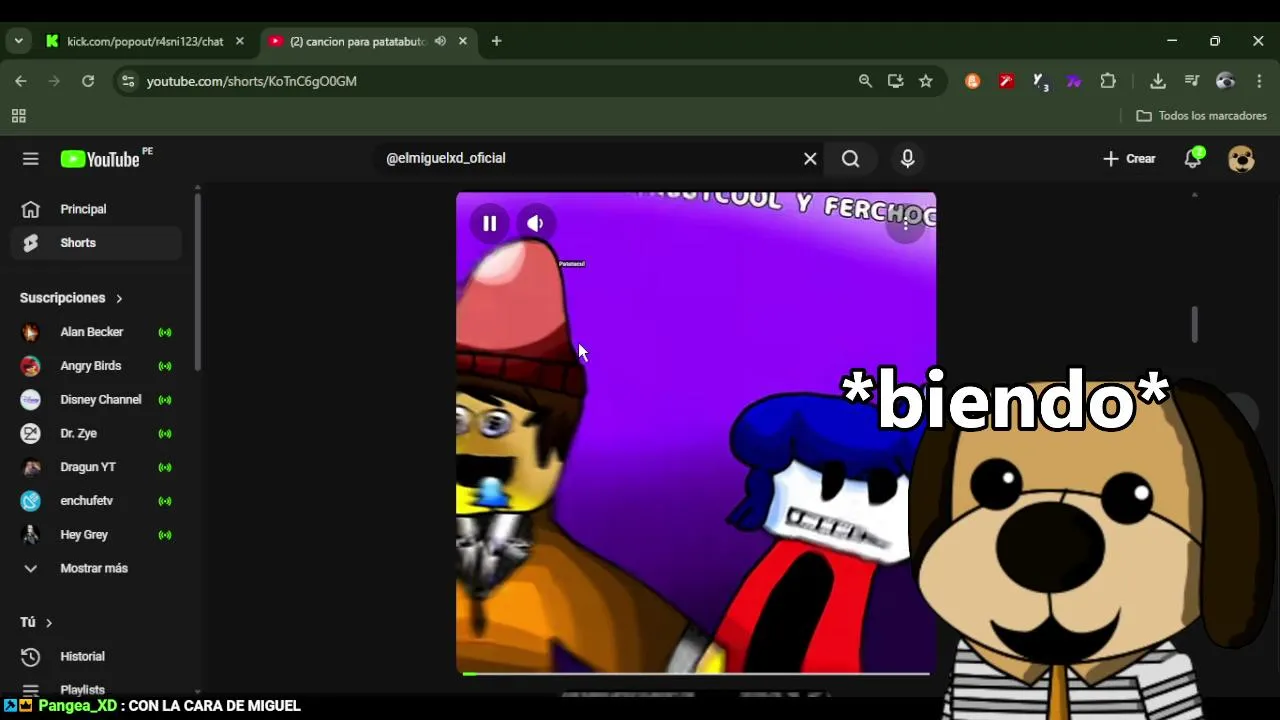Mute the YouTube tab audio indicator

pyautogui.click(x=440, y=41)
